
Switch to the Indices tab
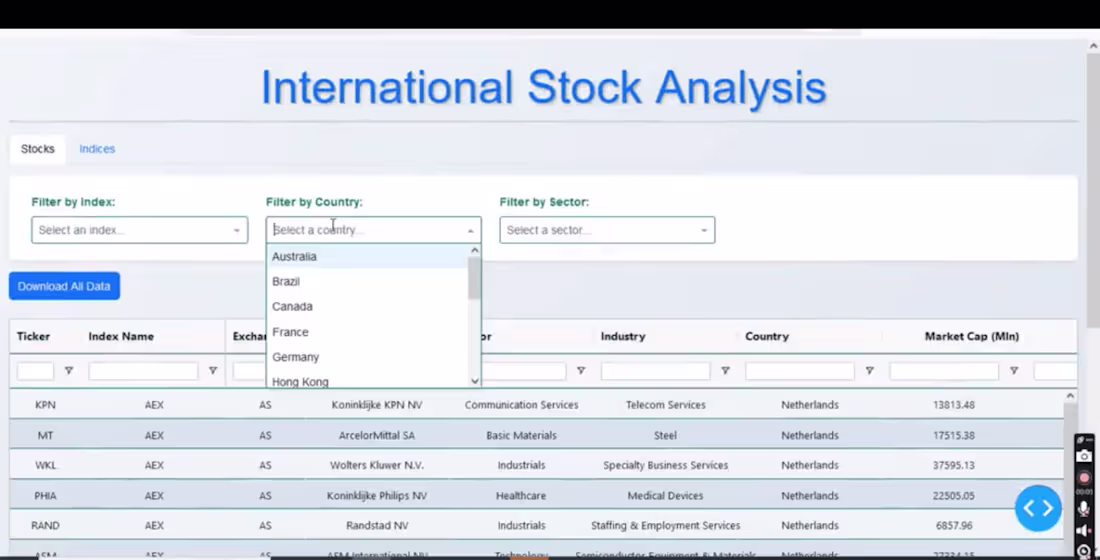pyautogui.click(x=97, y=149)
